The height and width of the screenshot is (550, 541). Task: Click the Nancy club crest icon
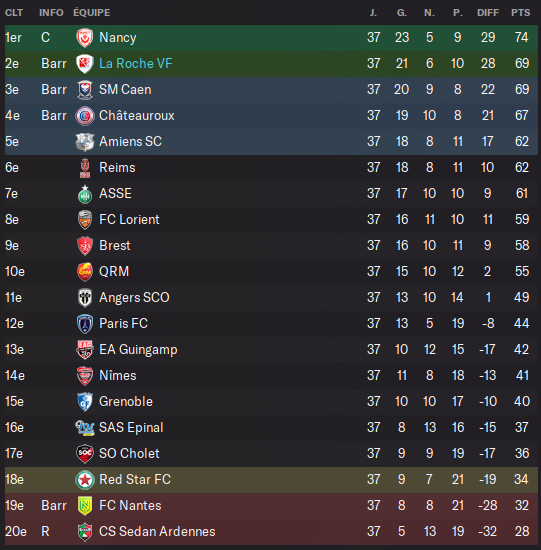point(85,38)
